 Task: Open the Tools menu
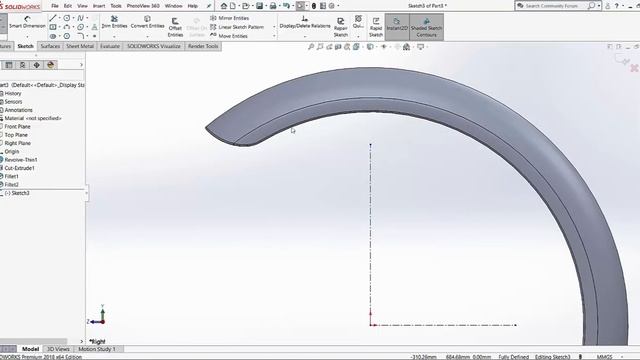tap(116, 6)
